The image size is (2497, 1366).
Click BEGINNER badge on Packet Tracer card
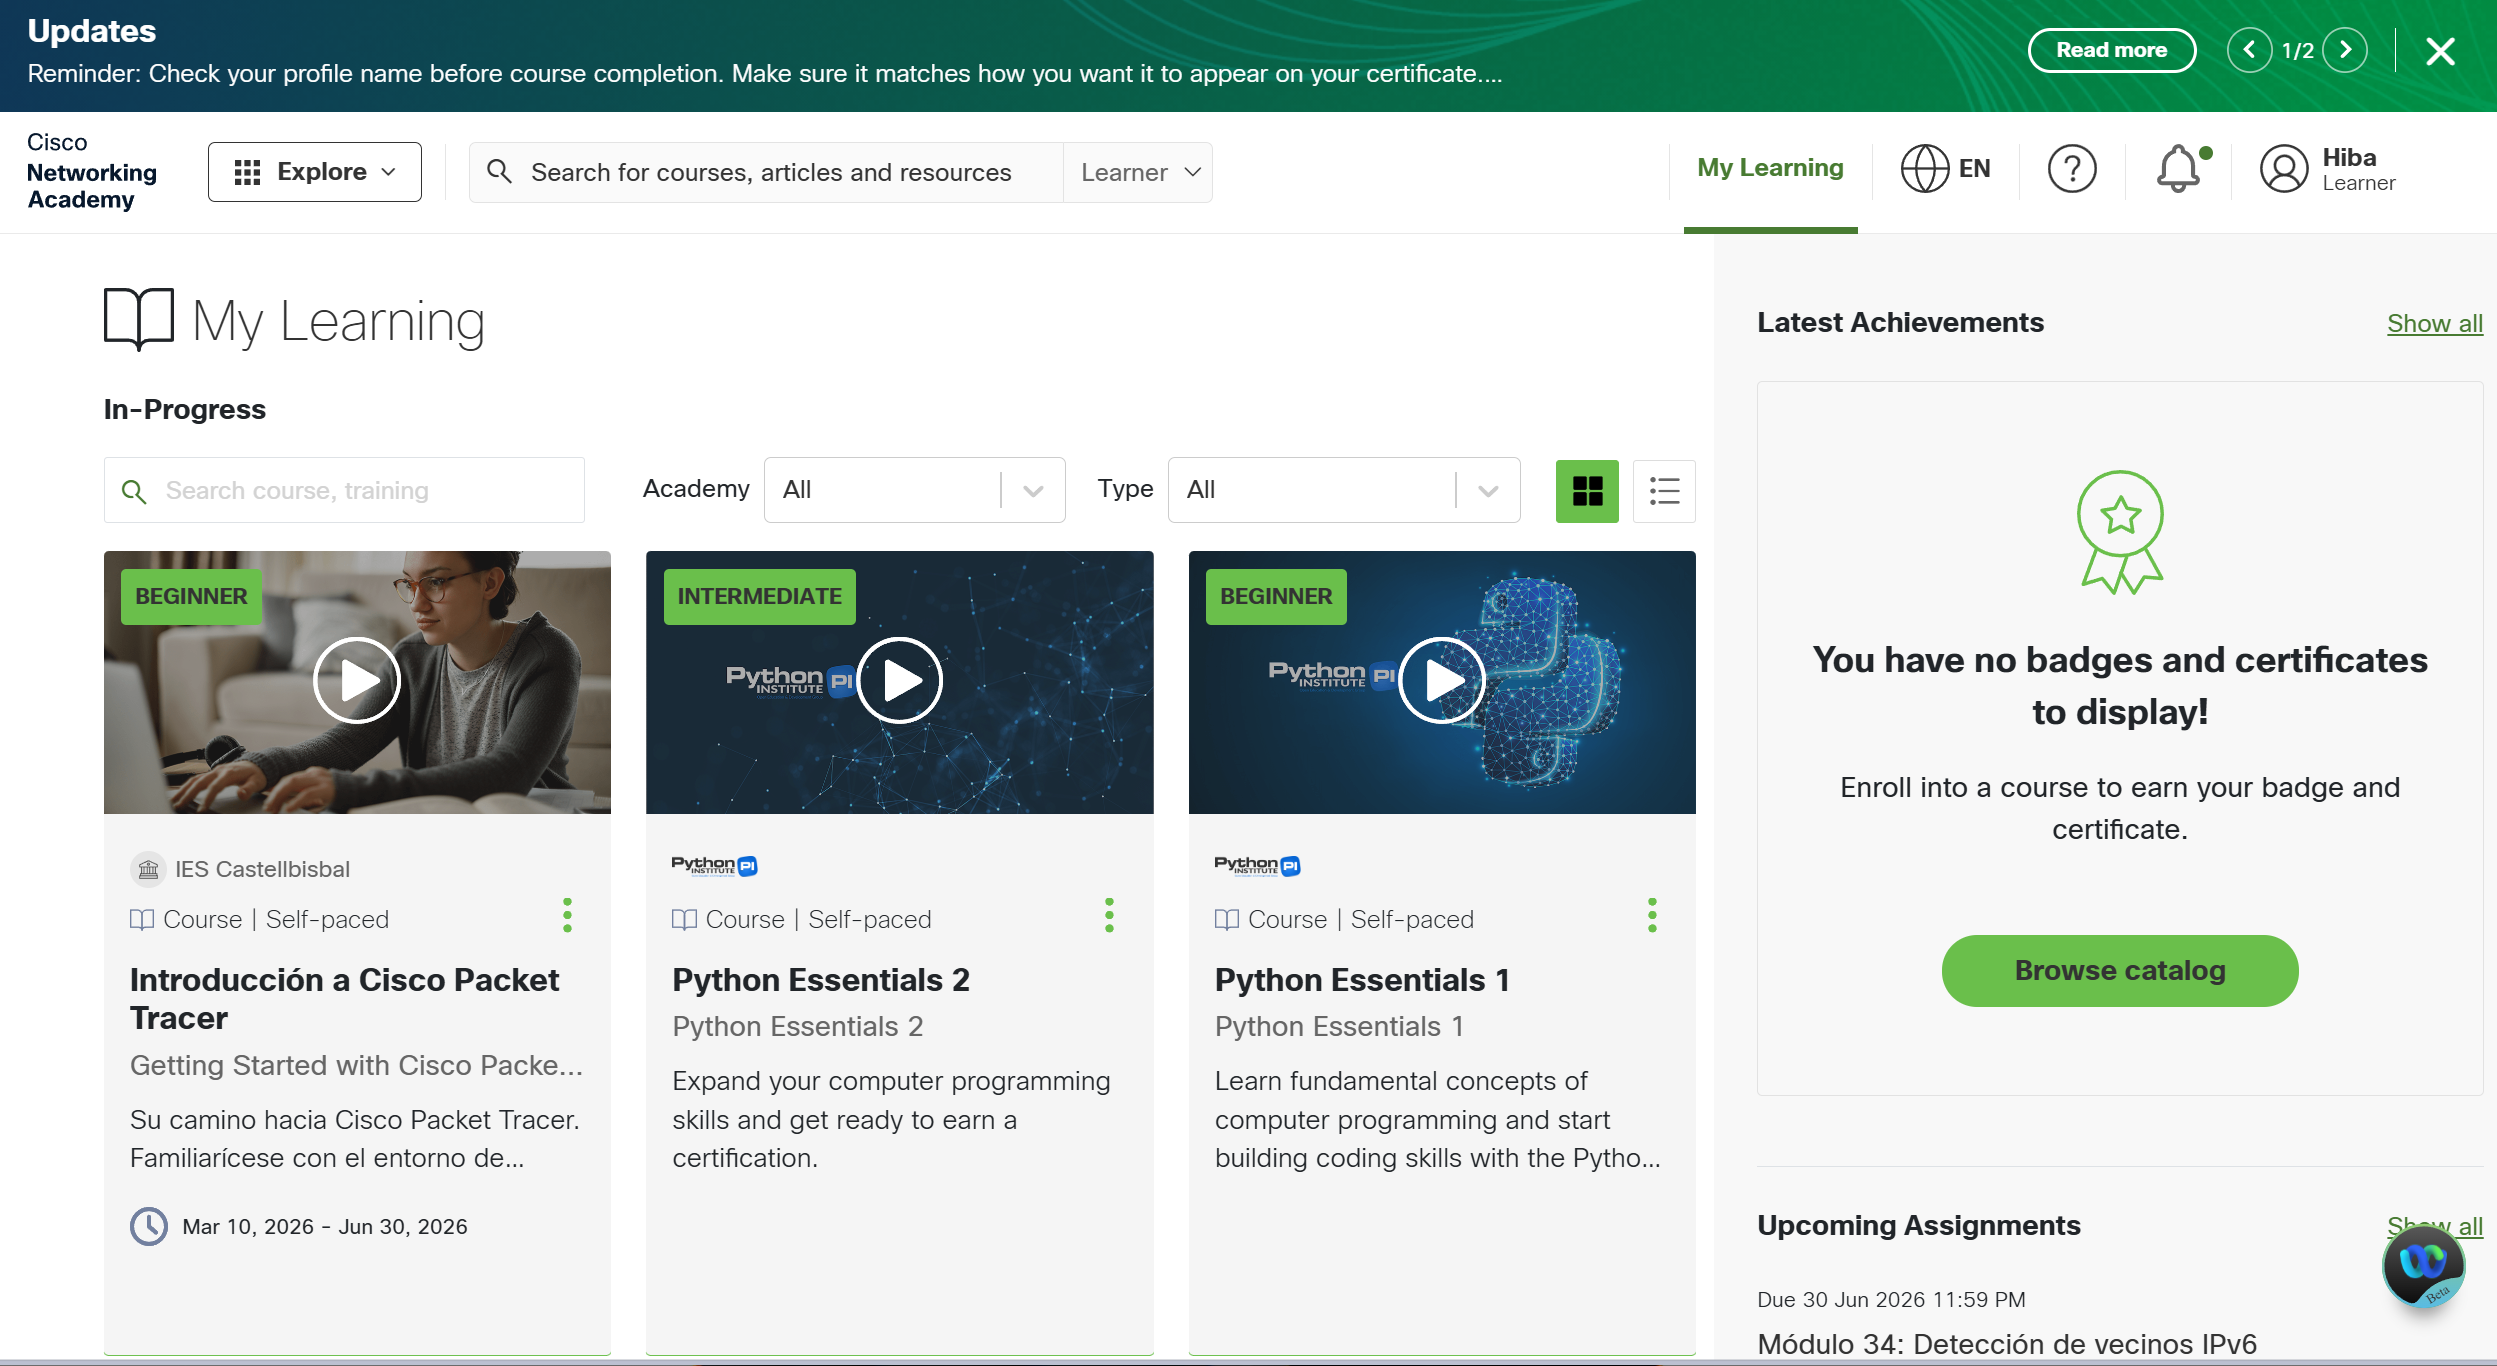point(191,597)
